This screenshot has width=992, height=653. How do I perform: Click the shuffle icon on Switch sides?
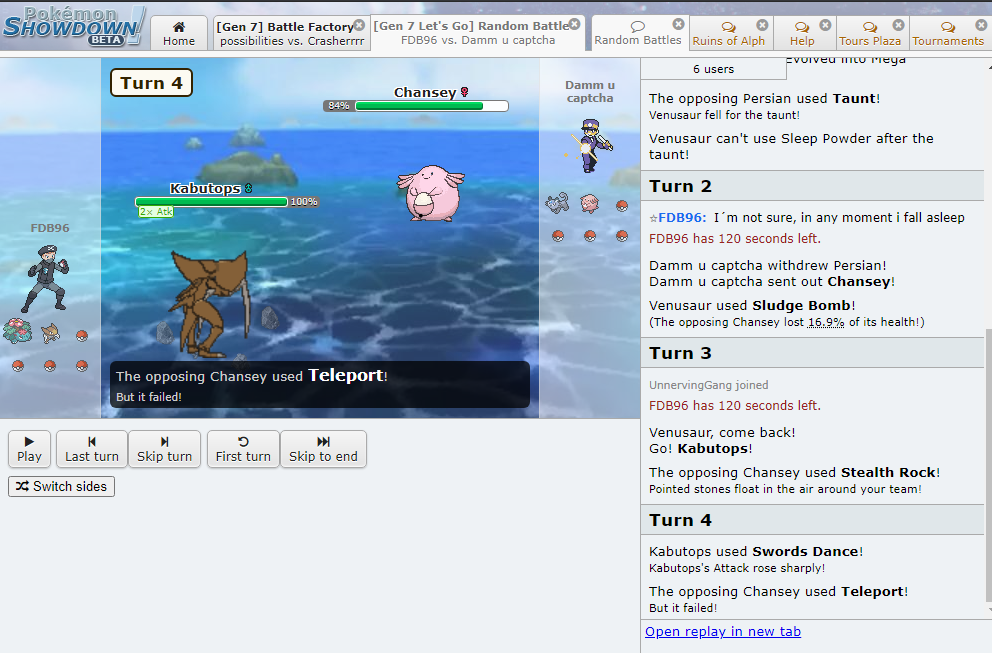(22, 486)
